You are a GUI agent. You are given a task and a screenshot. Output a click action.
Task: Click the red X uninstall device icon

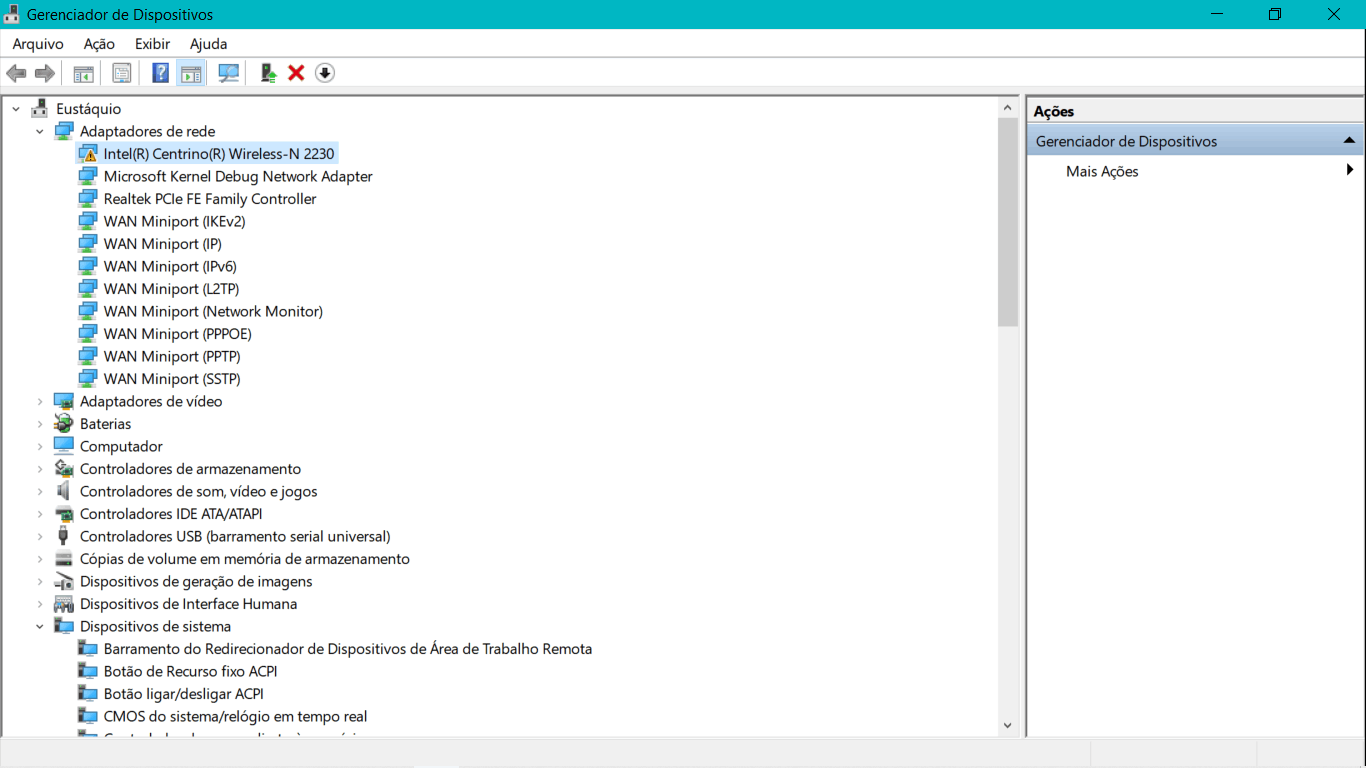tap(296, 73)
